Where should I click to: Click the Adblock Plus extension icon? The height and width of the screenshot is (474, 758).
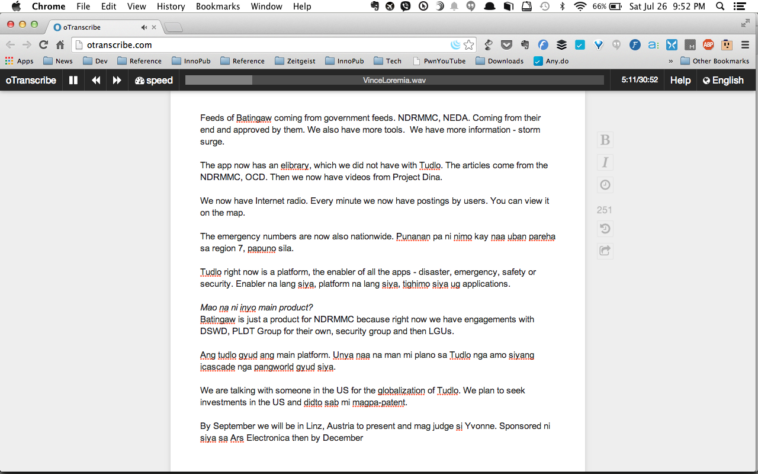[x=708, y=45]
